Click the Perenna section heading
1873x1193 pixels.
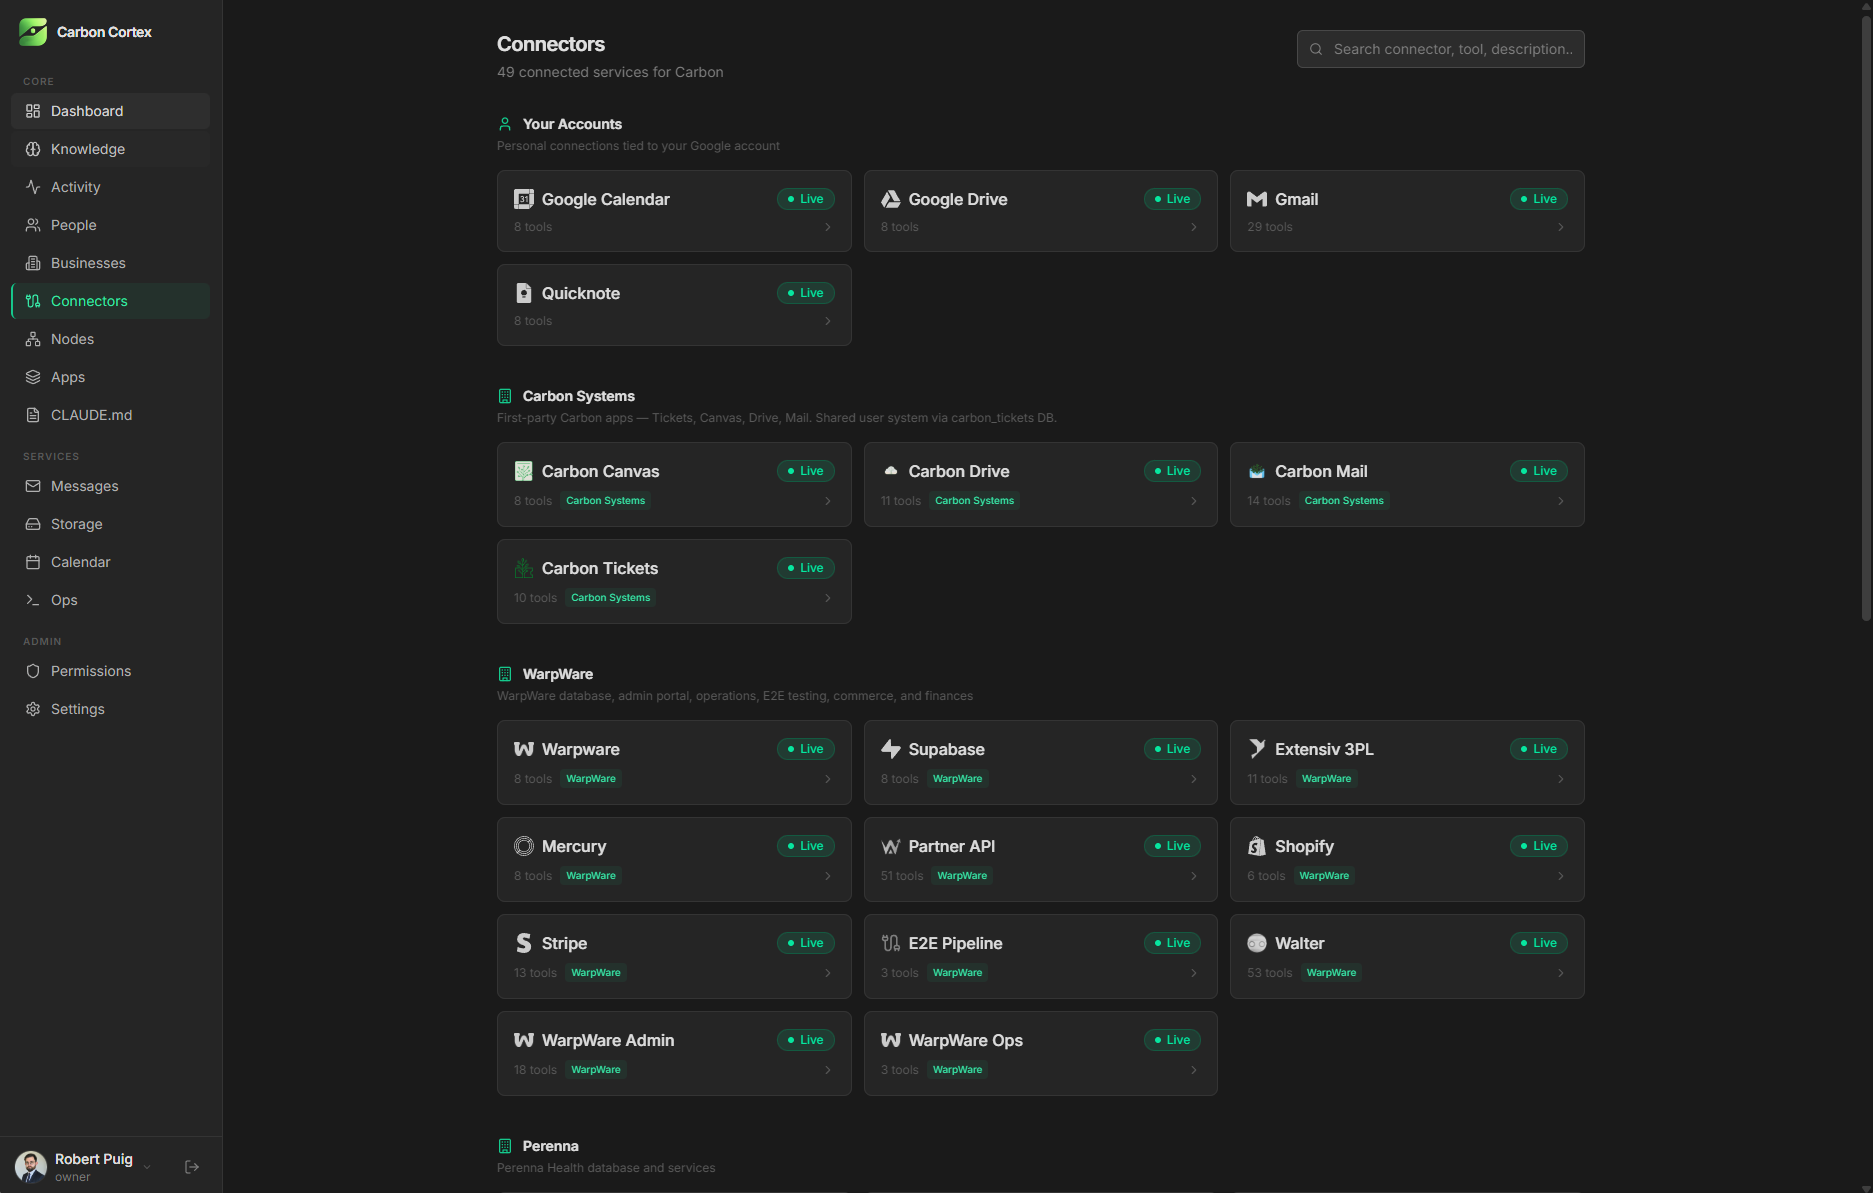550,1146
